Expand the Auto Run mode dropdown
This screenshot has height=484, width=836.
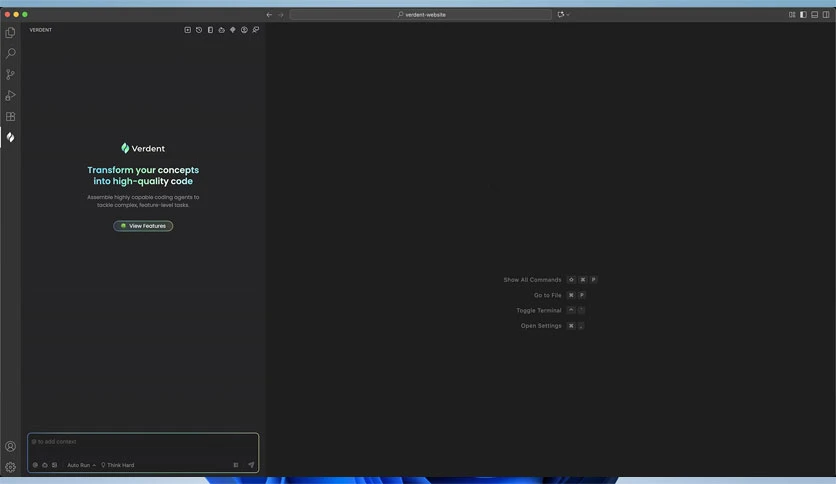pyautogui.click(x=81, y=465)
